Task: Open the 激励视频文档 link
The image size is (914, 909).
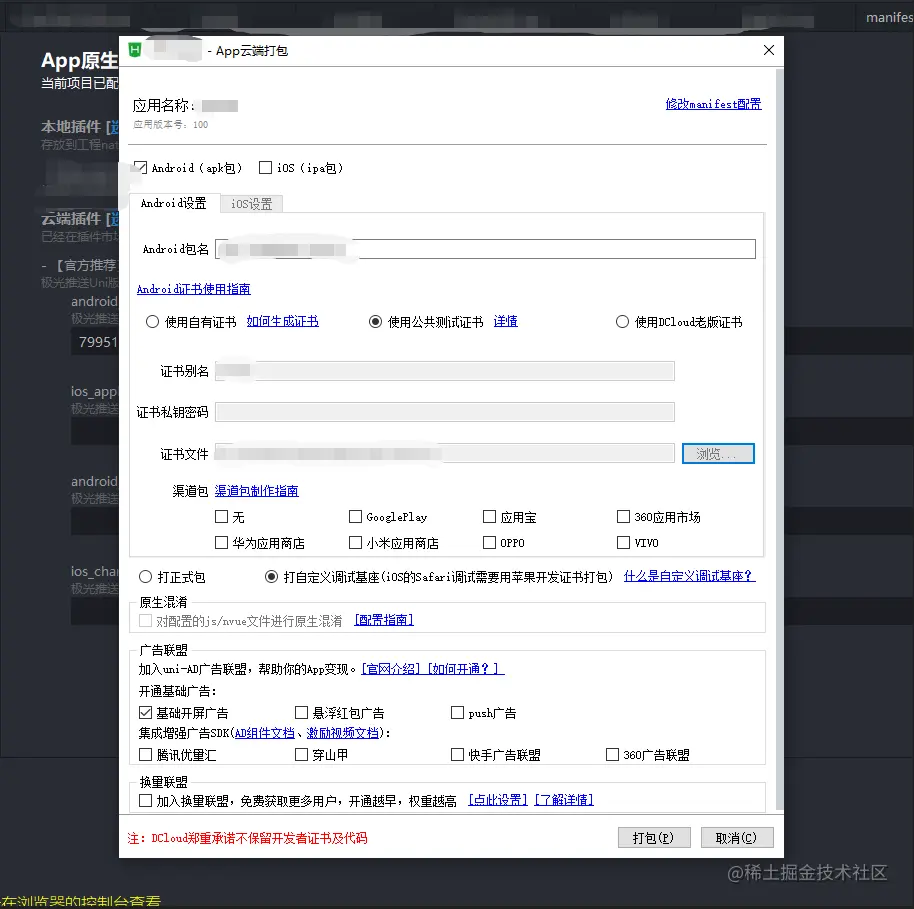Action: [x=343, y=733]
